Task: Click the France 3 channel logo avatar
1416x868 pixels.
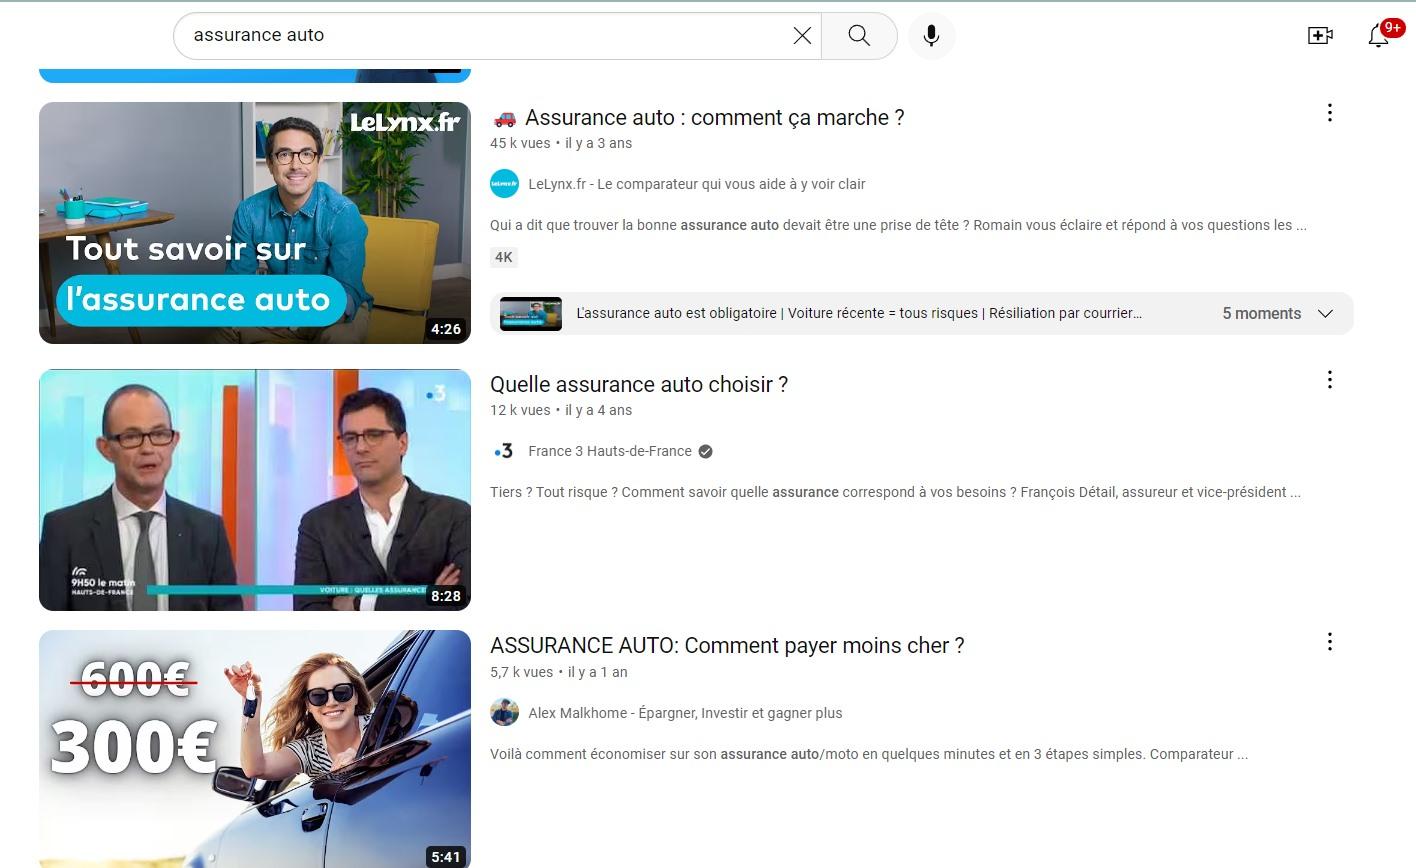Action: pyautogui.click(x=504, y=451)
